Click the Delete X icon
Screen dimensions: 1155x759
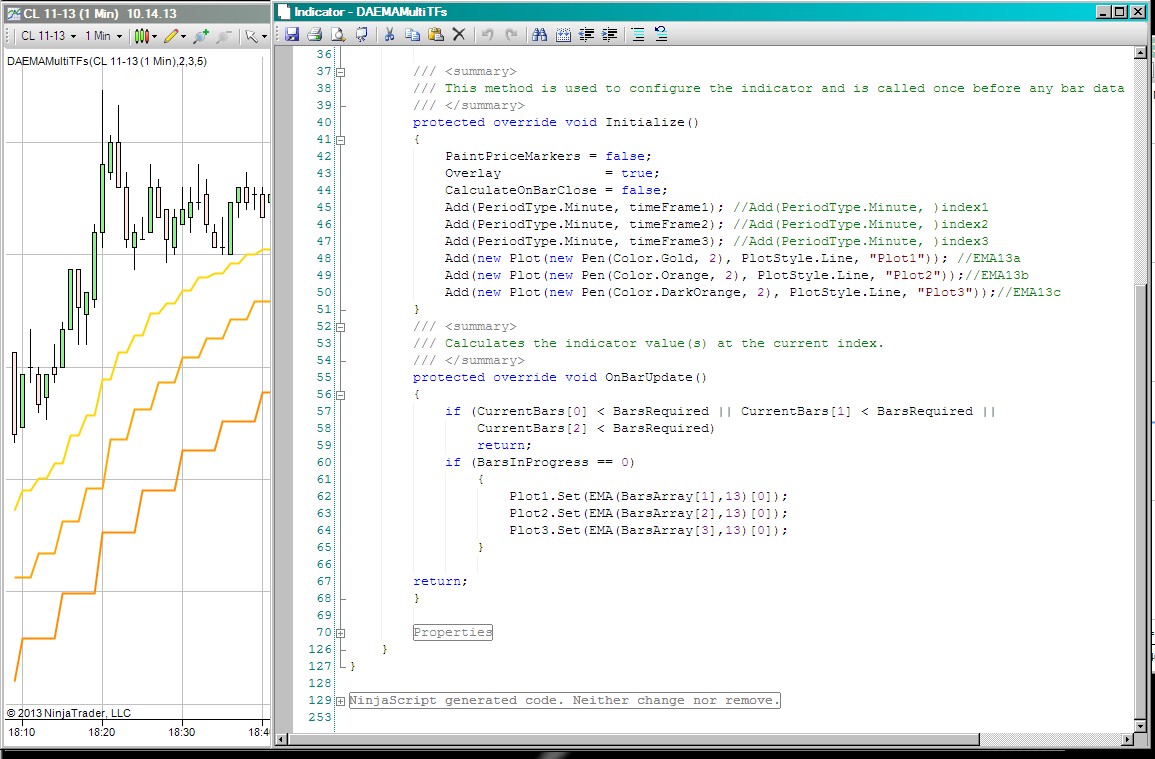[x=459, y=34]
